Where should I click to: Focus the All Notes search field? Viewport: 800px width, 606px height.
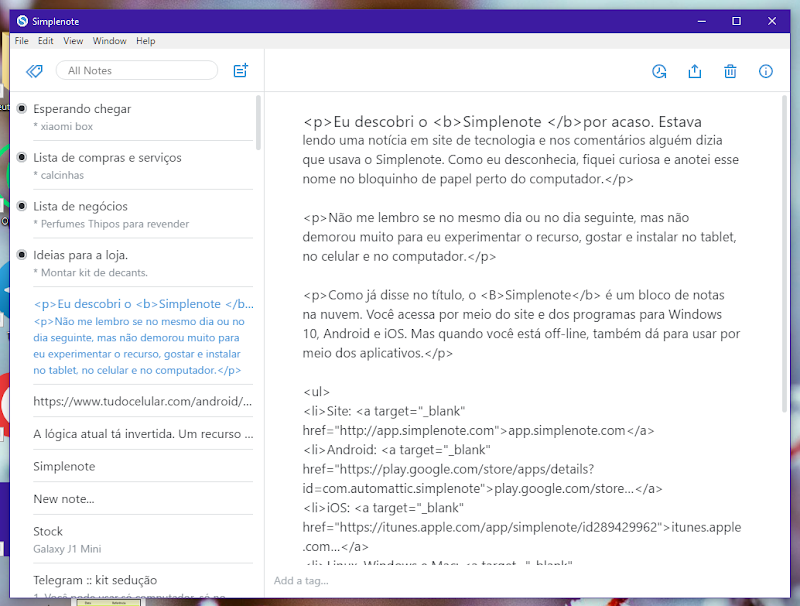[137, 70]
